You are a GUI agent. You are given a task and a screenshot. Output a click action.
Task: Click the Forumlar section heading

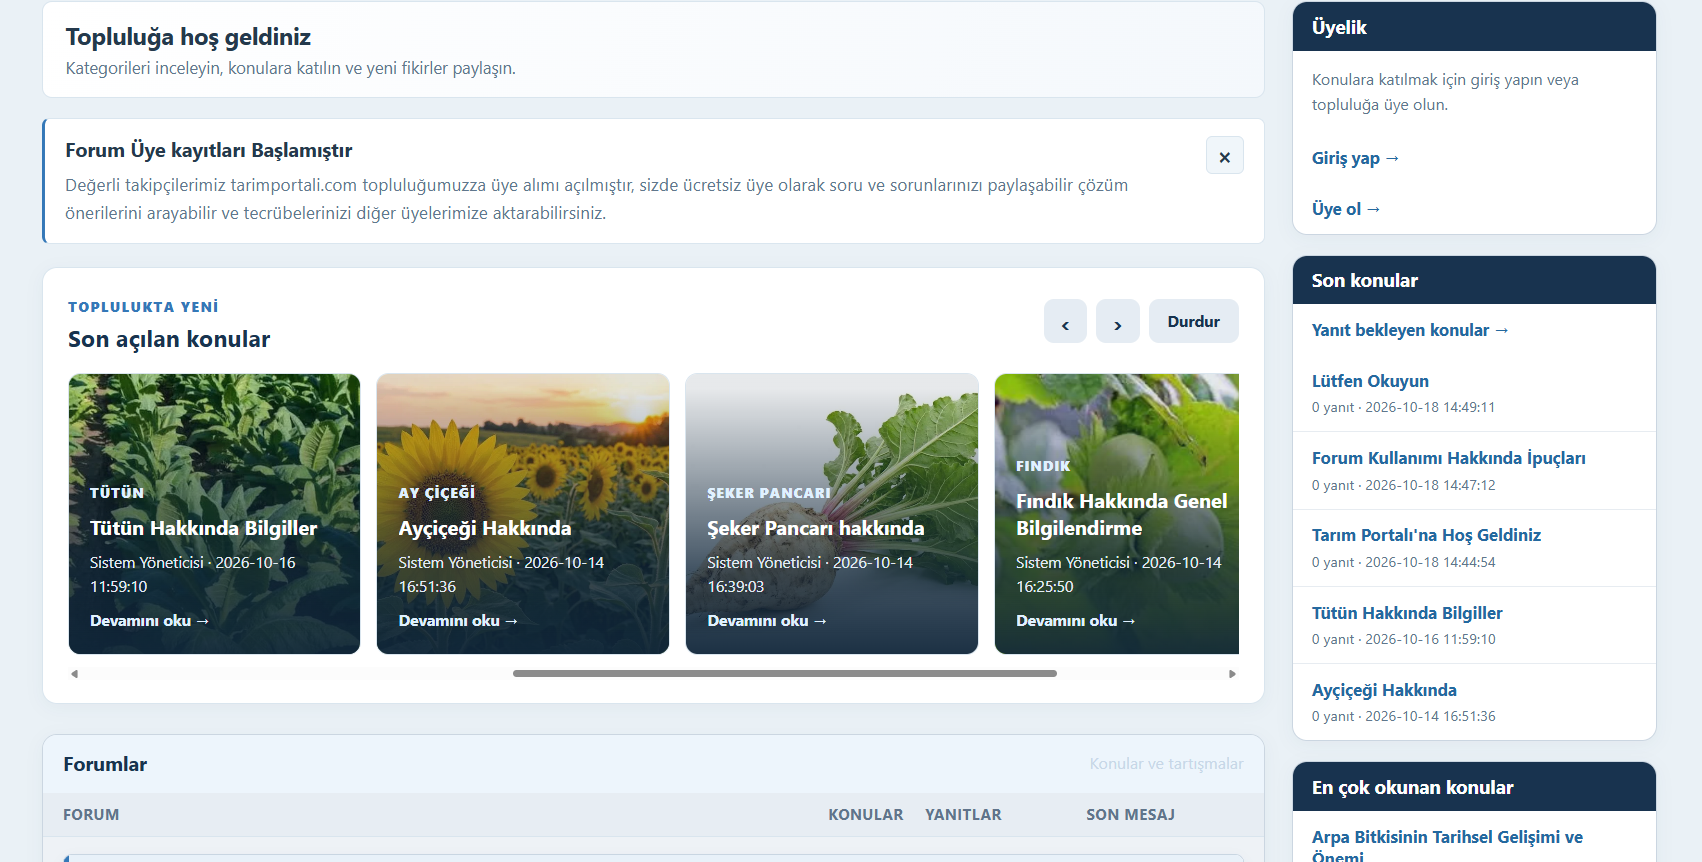105,764
